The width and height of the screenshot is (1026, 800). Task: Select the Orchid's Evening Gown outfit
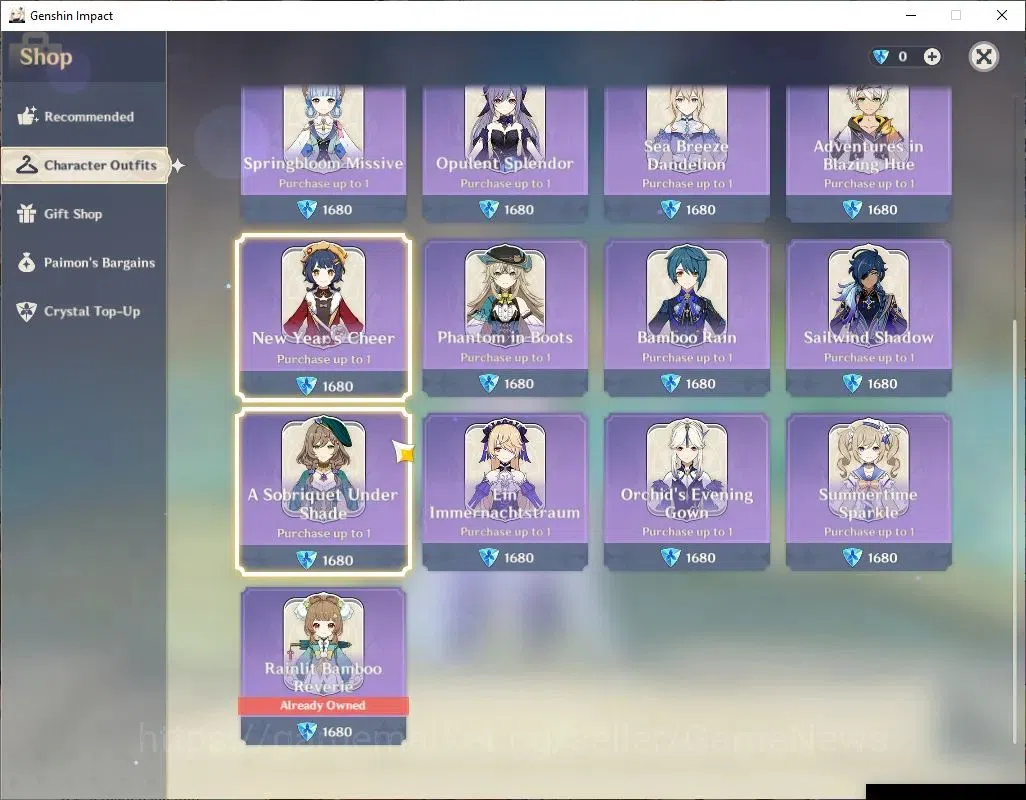pyautogui.click(x=686, y=492)
